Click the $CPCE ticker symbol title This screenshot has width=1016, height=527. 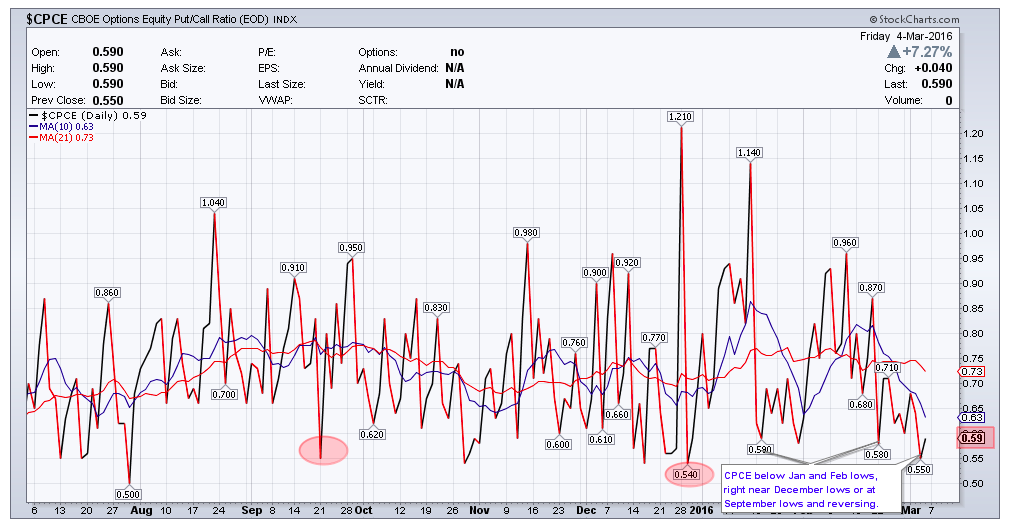pos(47,19)
